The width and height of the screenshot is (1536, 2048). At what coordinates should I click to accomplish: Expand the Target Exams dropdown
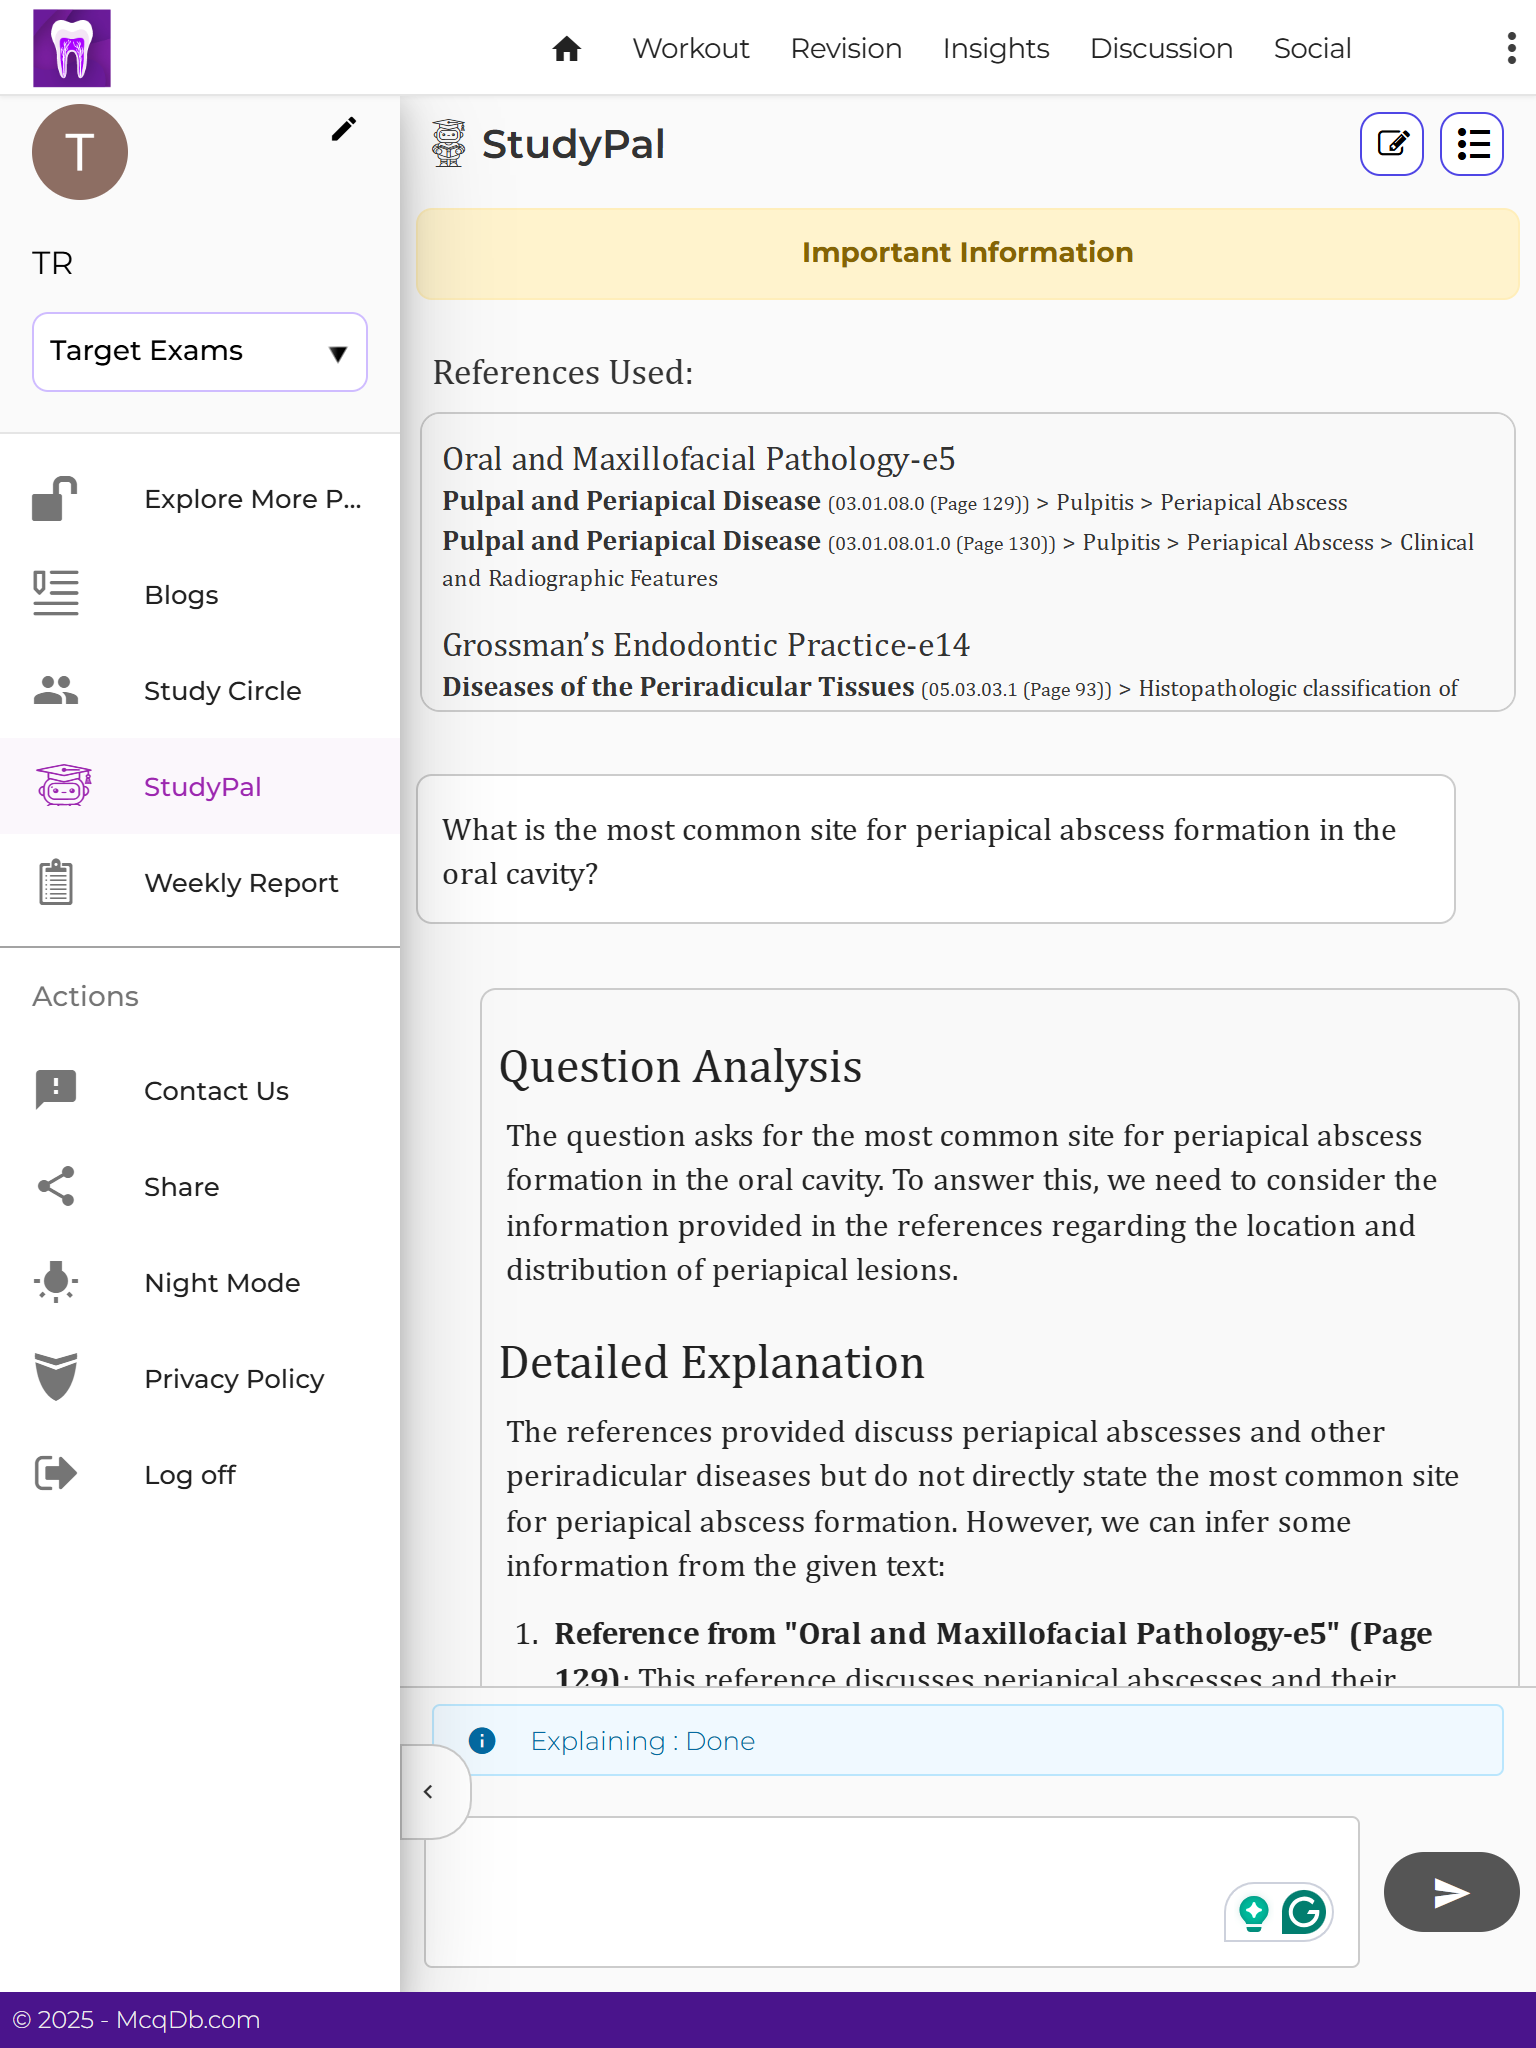click(200, 352)
